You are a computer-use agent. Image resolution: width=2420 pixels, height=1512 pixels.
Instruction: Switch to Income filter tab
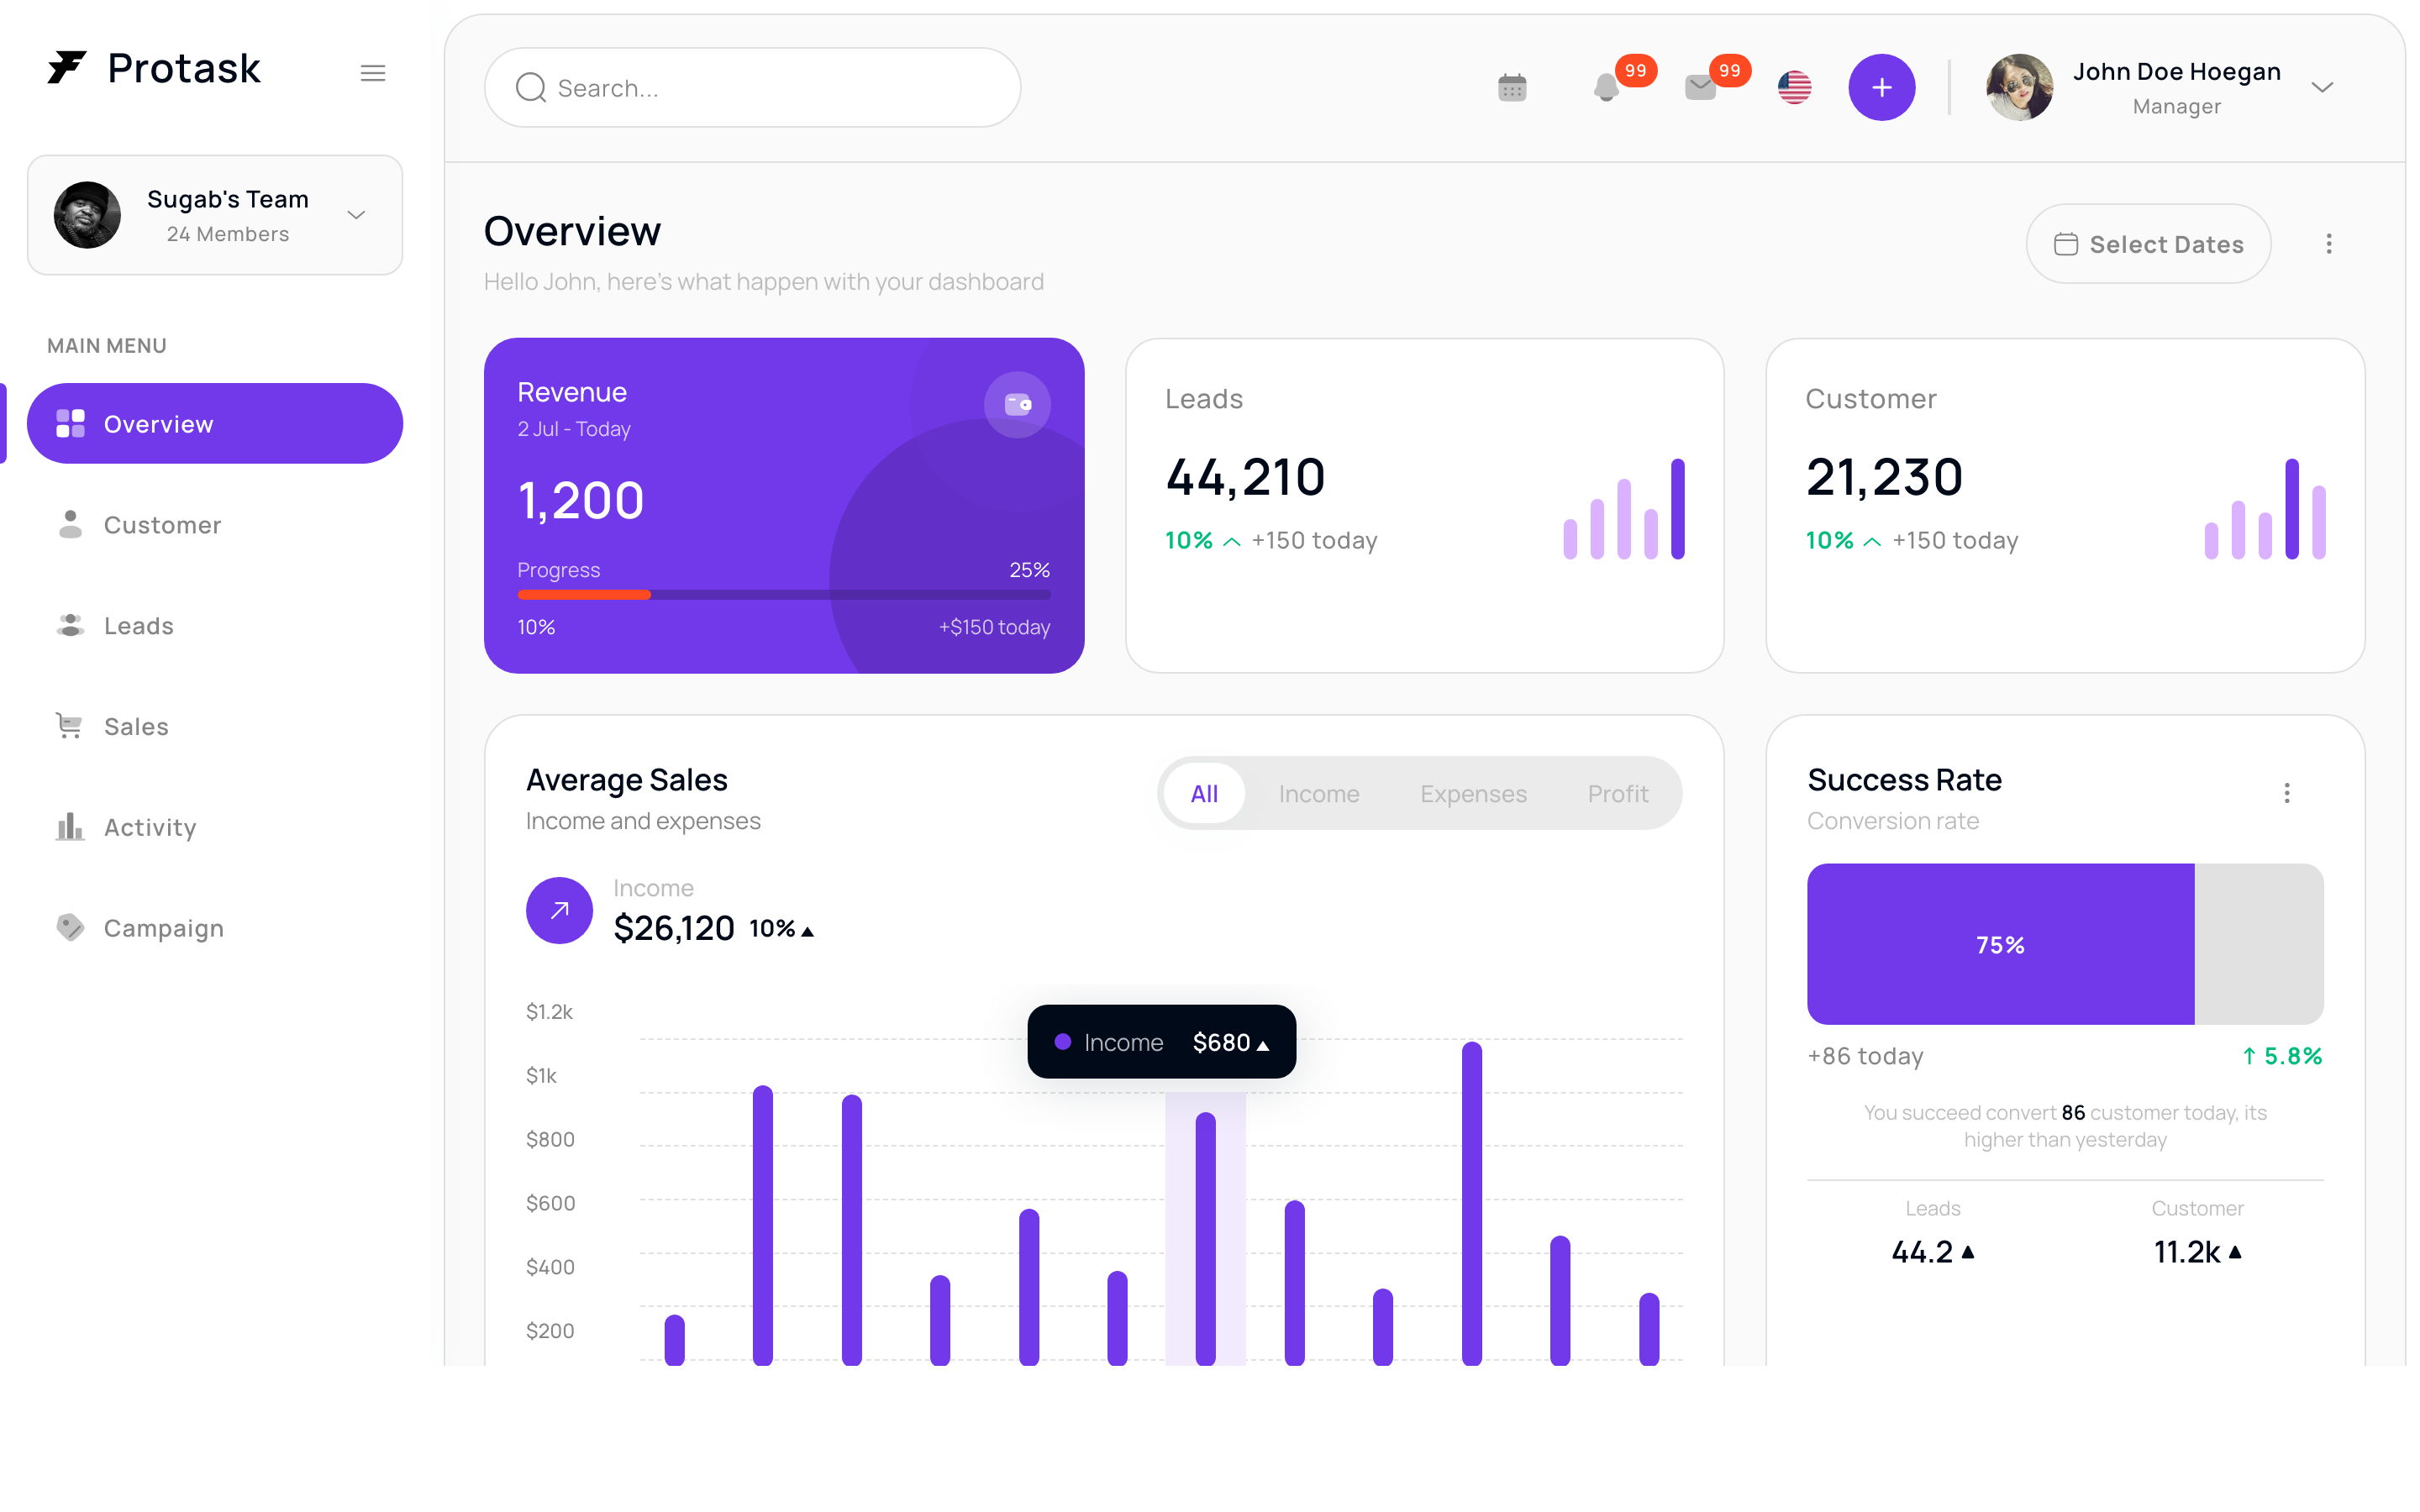[1318, 794]
